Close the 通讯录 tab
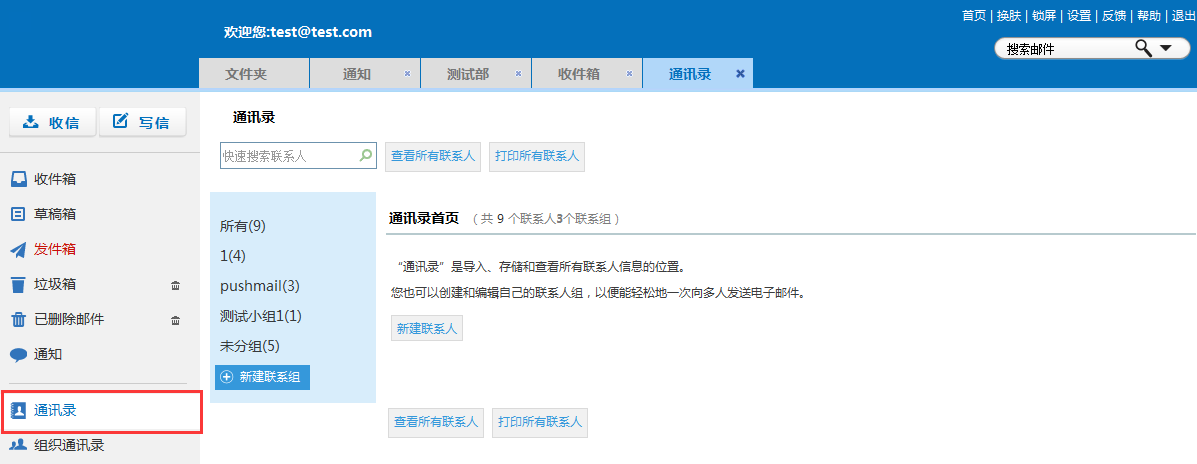 click(740, 74)
